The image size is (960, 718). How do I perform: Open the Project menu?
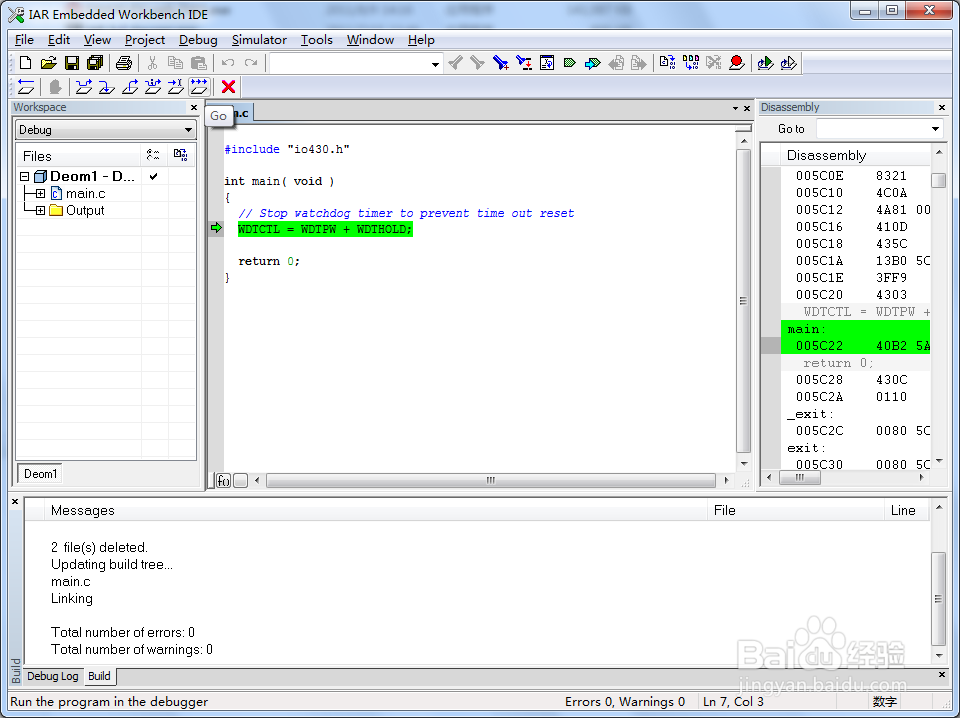[144, 40]
